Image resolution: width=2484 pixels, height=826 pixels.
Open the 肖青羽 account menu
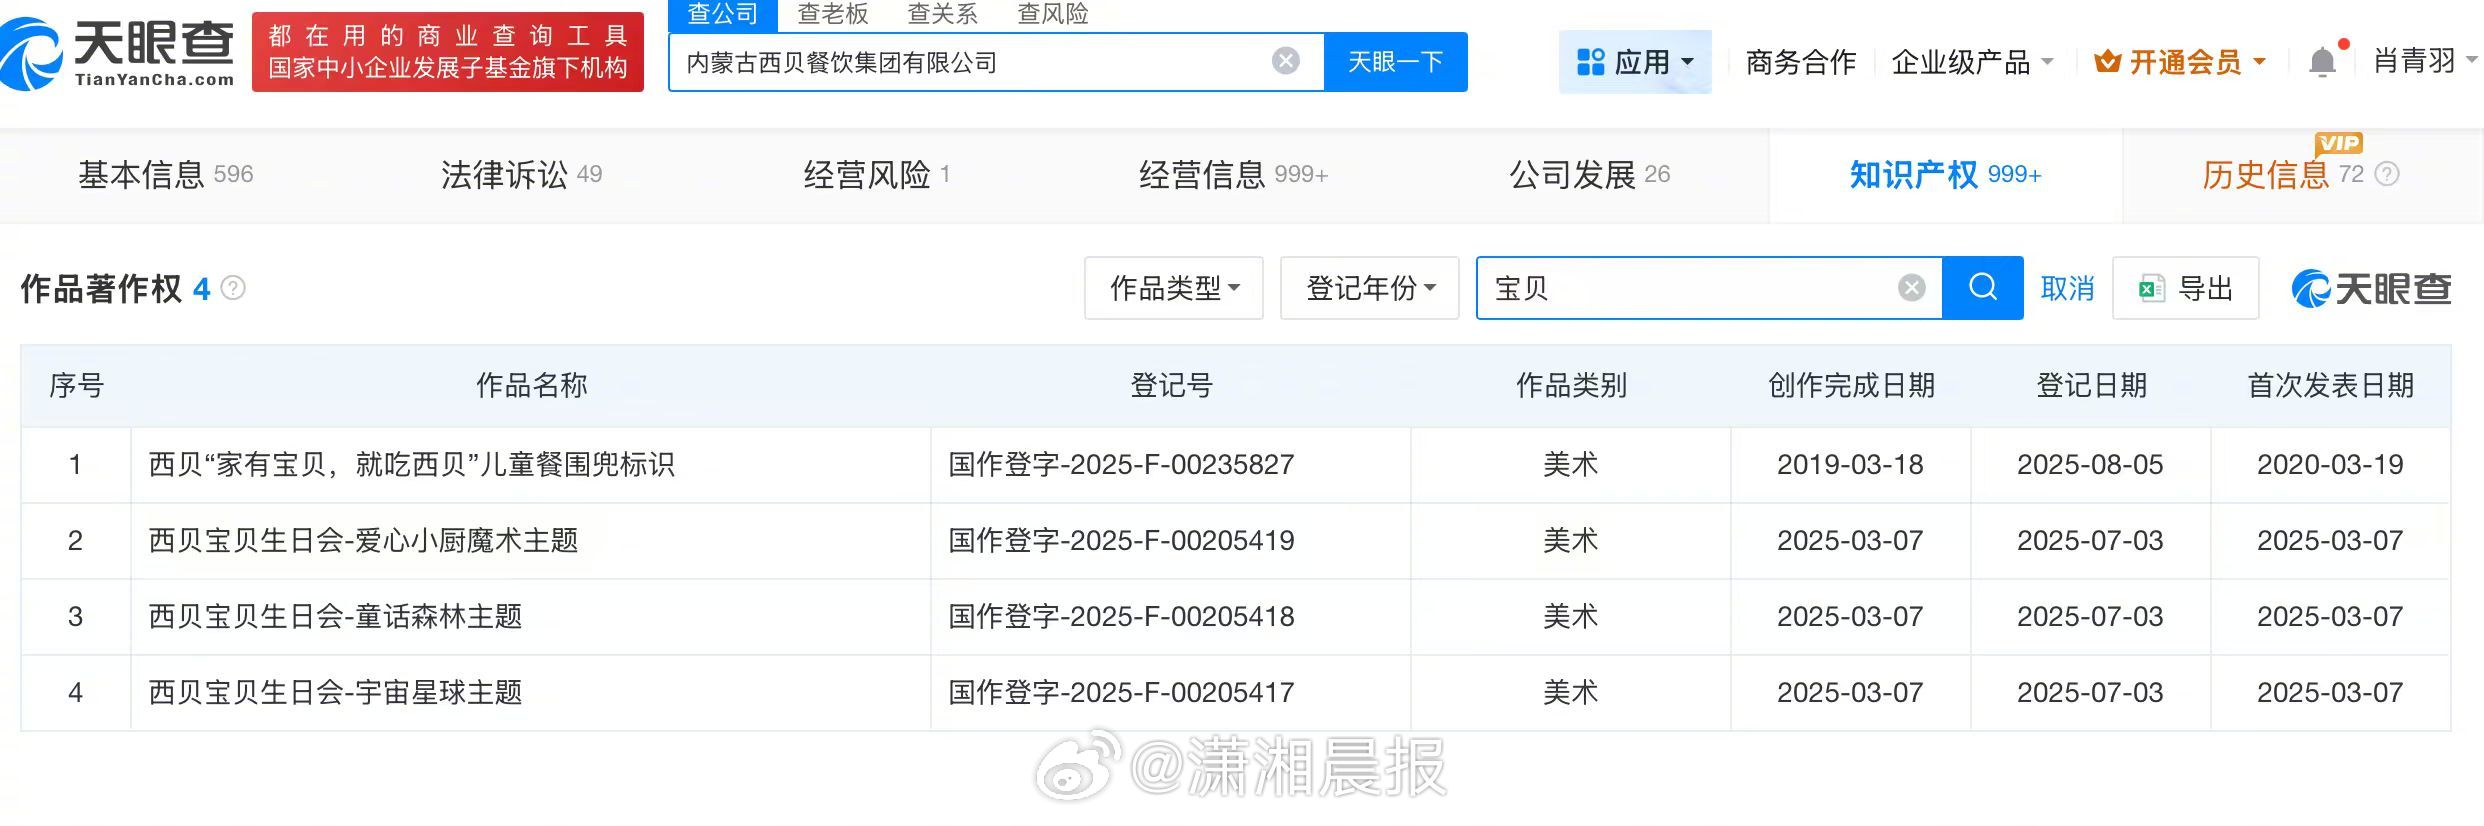click(2425, 61)
